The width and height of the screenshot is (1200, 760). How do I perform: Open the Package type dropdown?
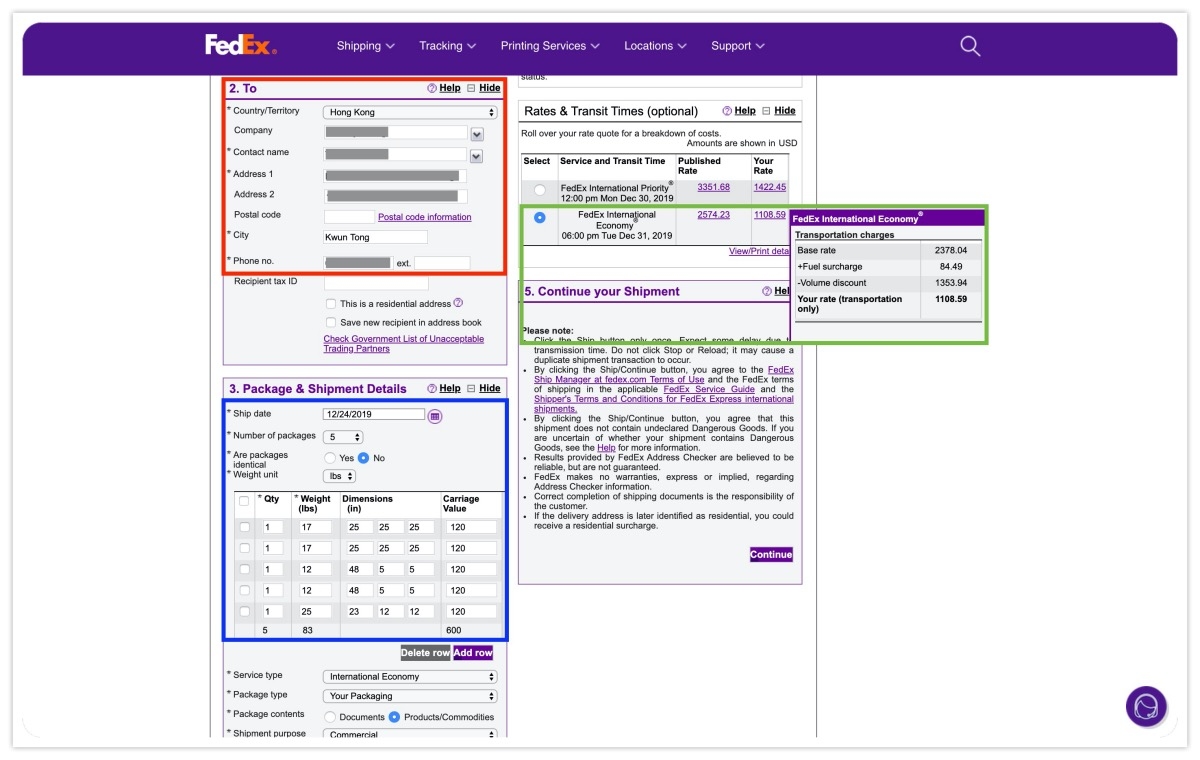click(x=410, y=696)
